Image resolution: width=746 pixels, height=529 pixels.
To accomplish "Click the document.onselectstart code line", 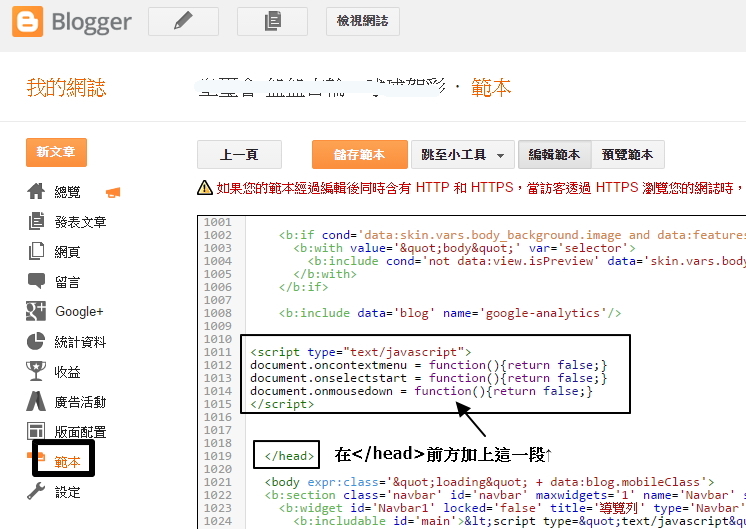I will (x=429, y=378).
